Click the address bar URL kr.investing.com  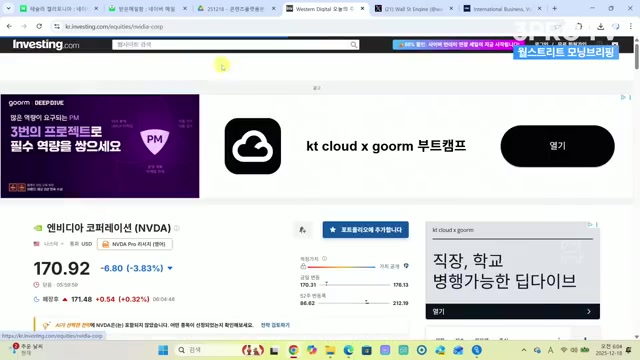pyautogui.click(x=114, y=27)
